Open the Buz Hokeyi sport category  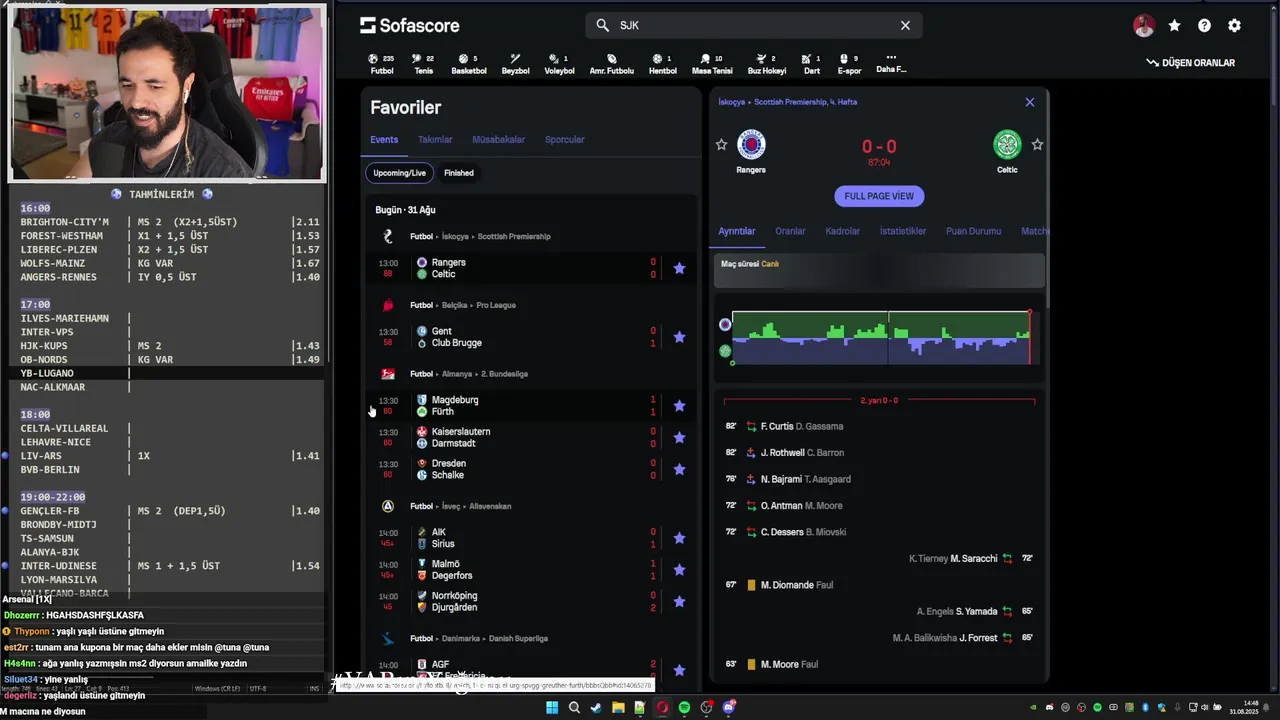(767, 64)
